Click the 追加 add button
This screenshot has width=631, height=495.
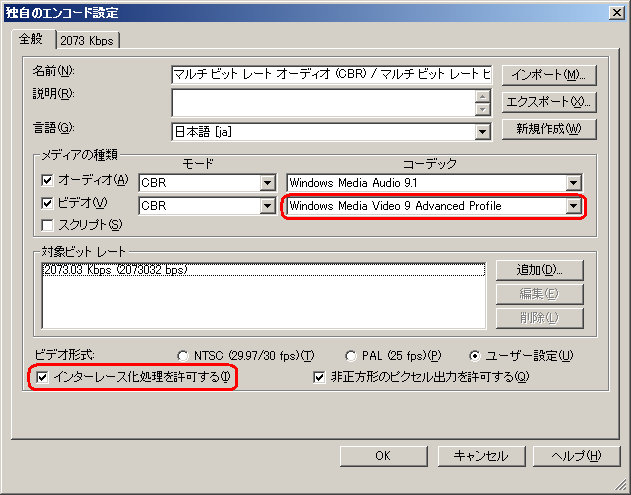click(x=540, y=270)
